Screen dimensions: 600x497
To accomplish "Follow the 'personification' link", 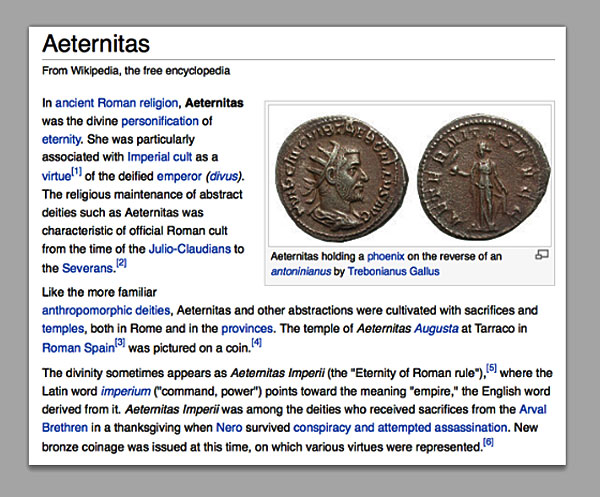I will point(160,121).
